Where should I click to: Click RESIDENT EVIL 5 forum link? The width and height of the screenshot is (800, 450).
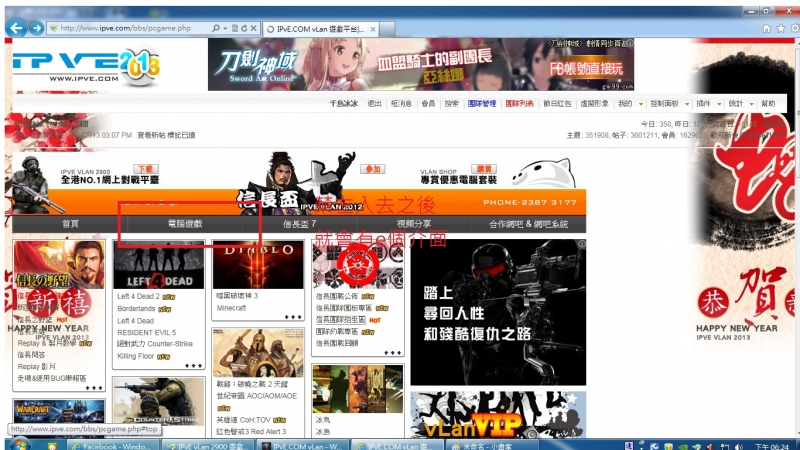(x=146, y=332)
